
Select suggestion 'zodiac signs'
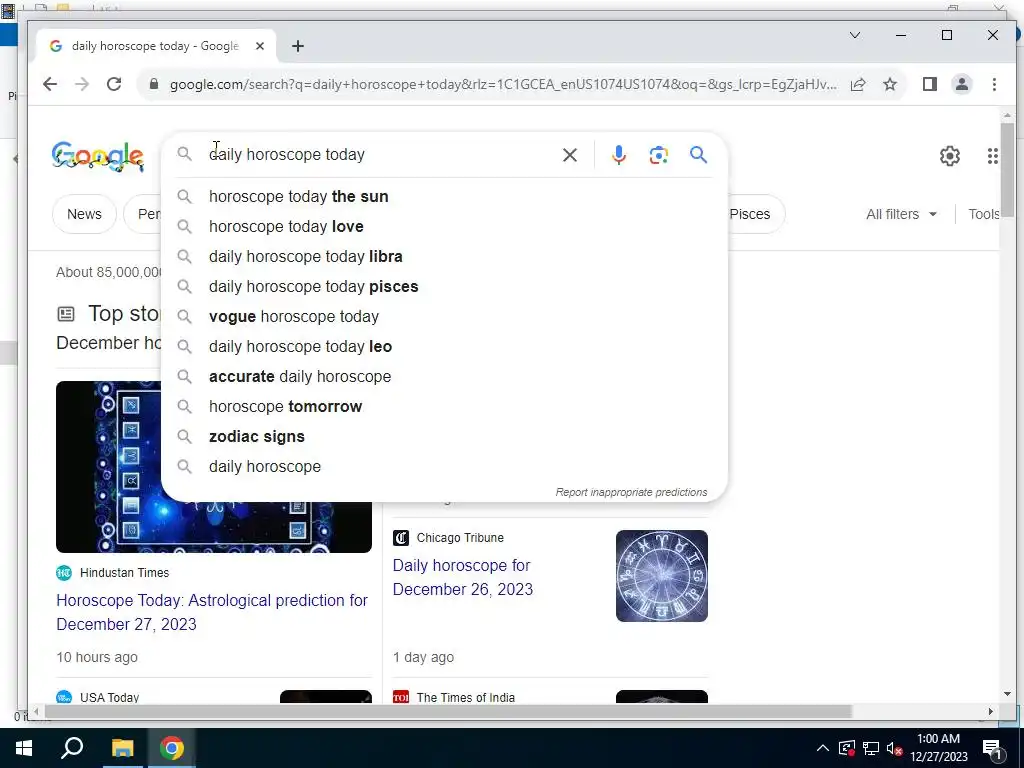tap(444, 437)
